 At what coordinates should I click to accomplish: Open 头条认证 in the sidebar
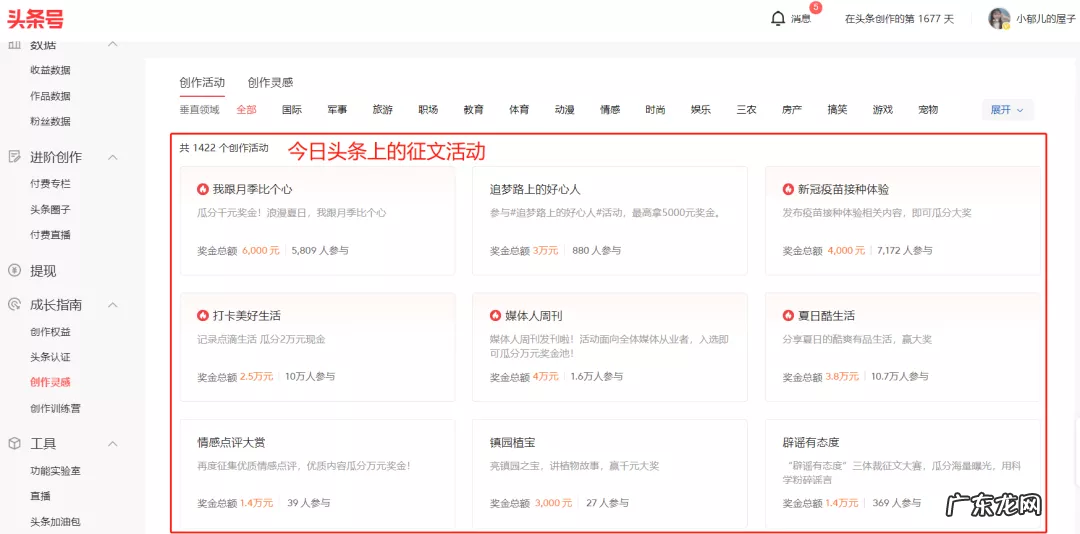click(x=50, y=357)
